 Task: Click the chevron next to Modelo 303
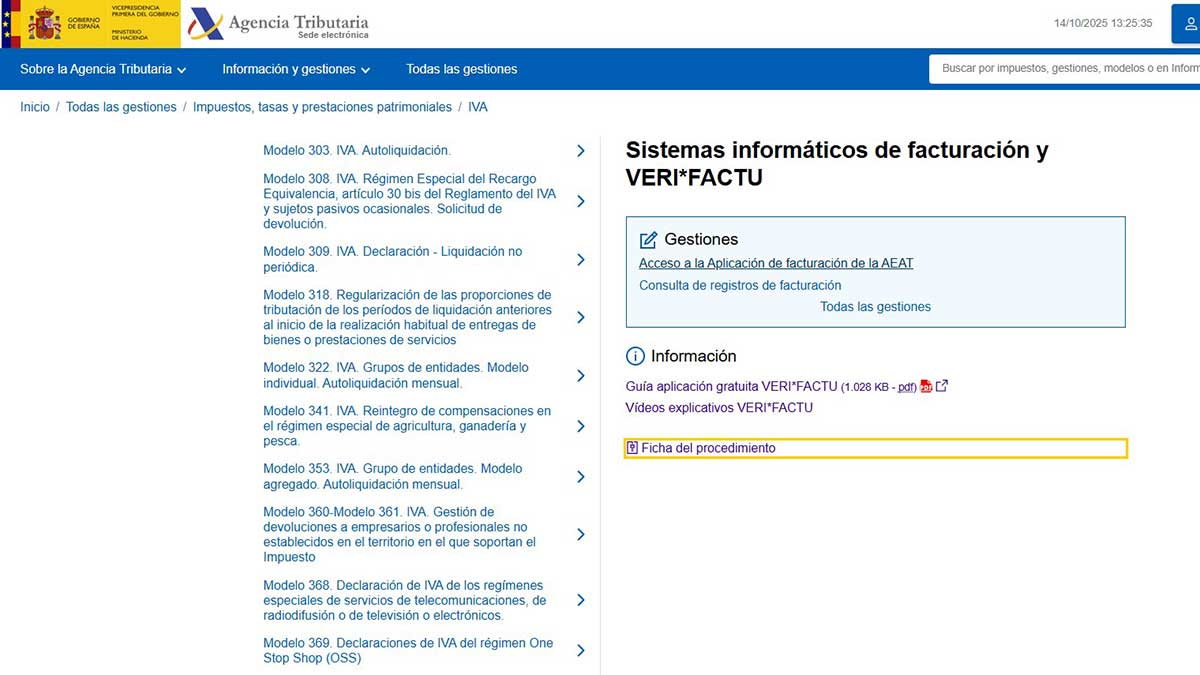coord(581,150)
